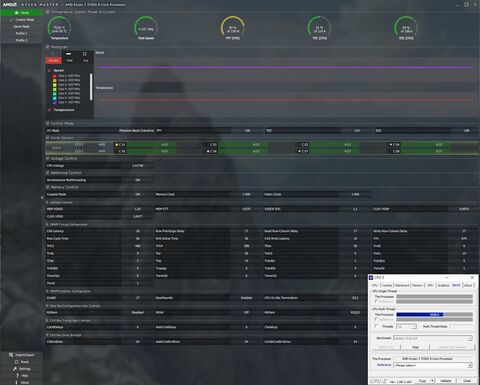Viewport: 480px width, 385px height.
Task: Switch to Profile 2
Action: pos(22,40)
